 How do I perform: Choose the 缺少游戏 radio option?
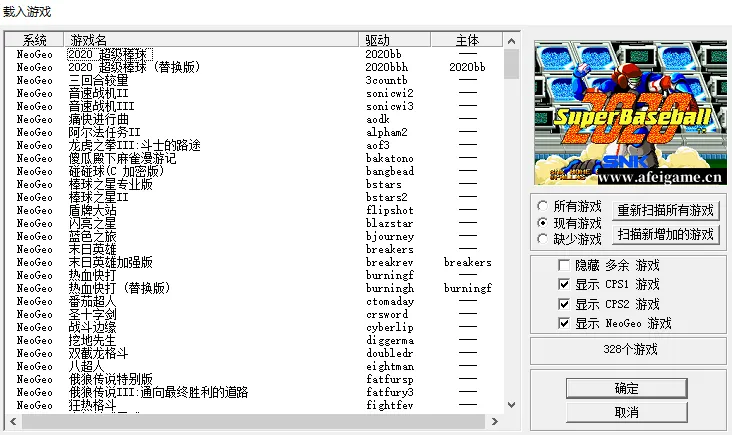(542, 239)
